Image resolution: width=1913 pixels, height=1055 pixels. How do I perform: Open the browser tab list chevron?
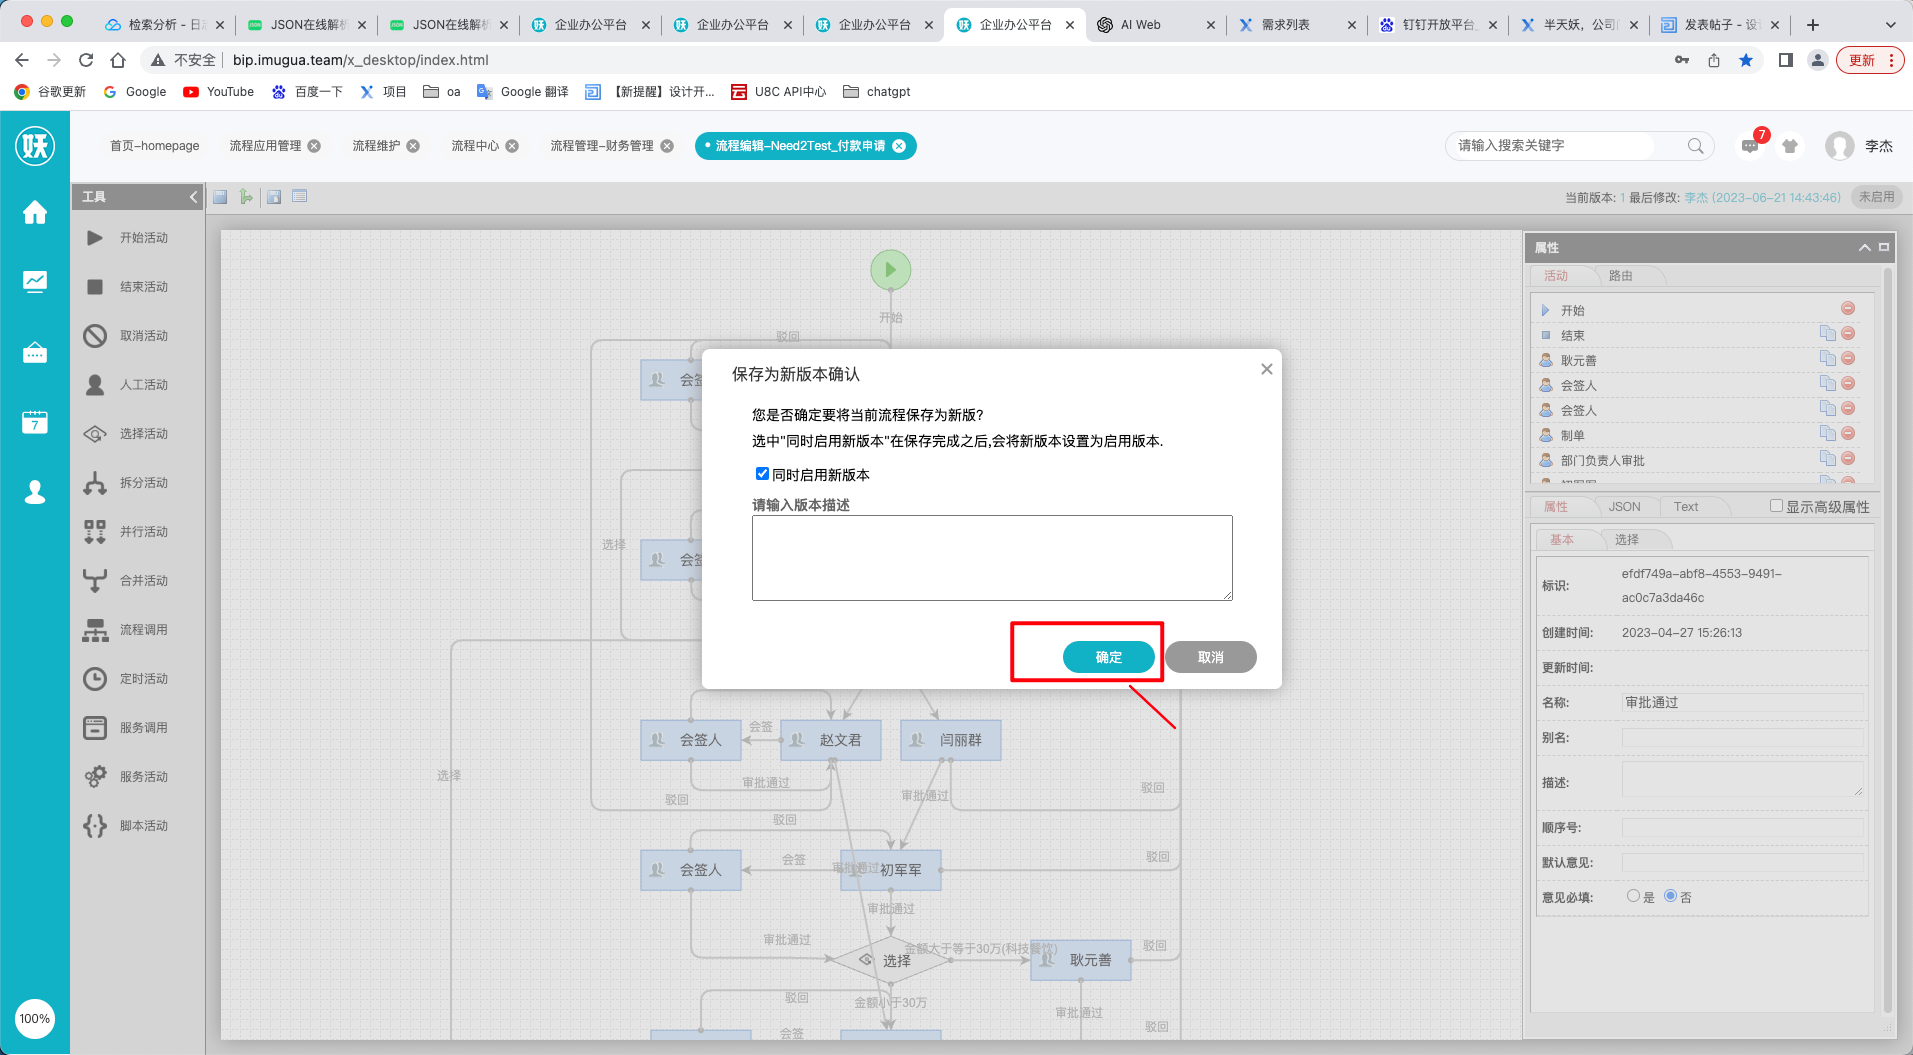coord(1890,25)
